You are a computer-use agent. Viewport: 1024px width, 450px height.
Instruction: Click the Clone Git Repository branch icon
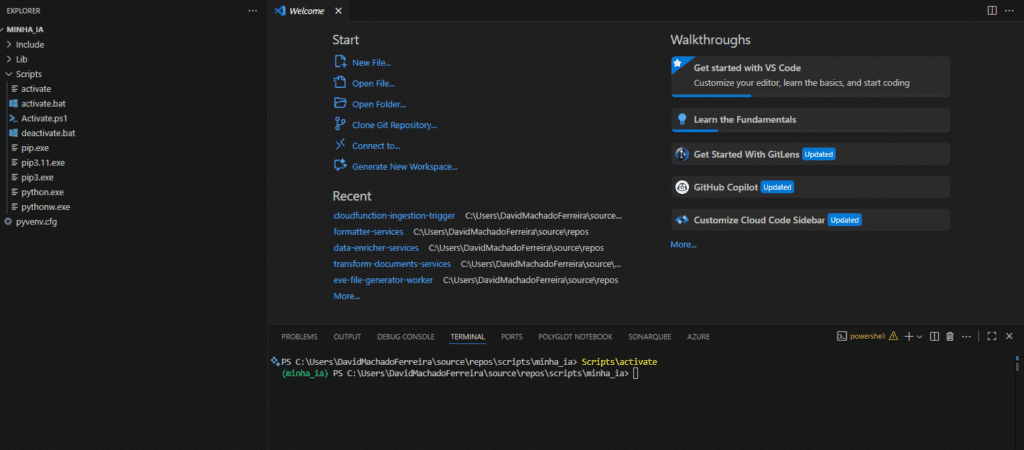341,124
